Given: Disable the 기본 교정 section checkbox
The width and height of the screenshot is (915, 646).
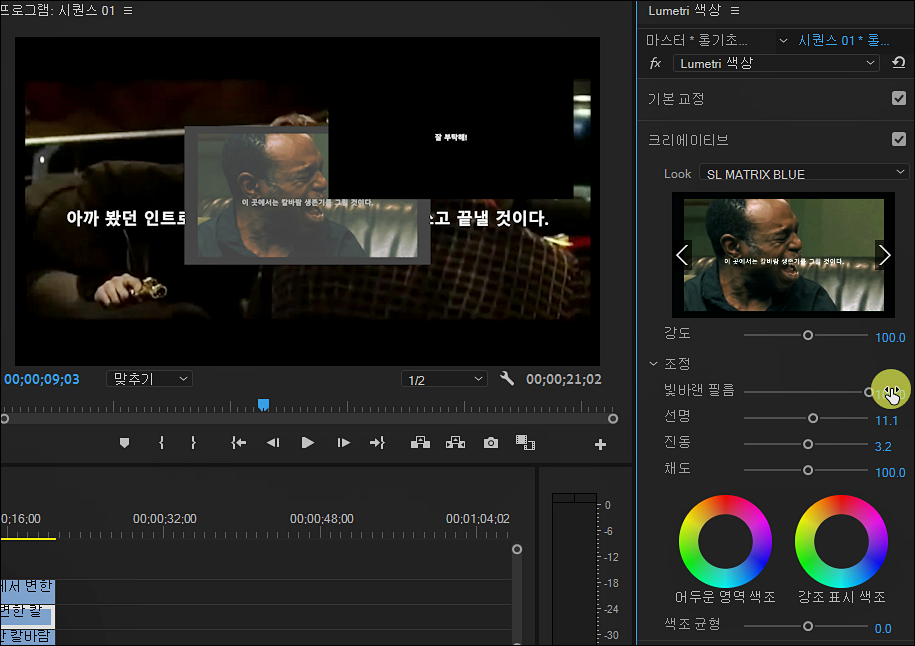Looking at the screenshot, I should click(899, 98).
